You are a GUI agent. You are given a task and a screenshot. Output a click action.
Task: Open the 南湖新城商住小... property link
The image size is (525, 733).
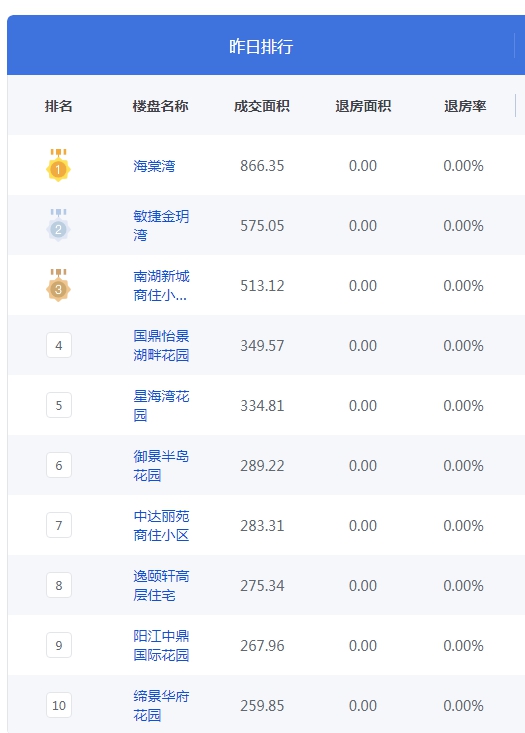[x=161, y=285]
